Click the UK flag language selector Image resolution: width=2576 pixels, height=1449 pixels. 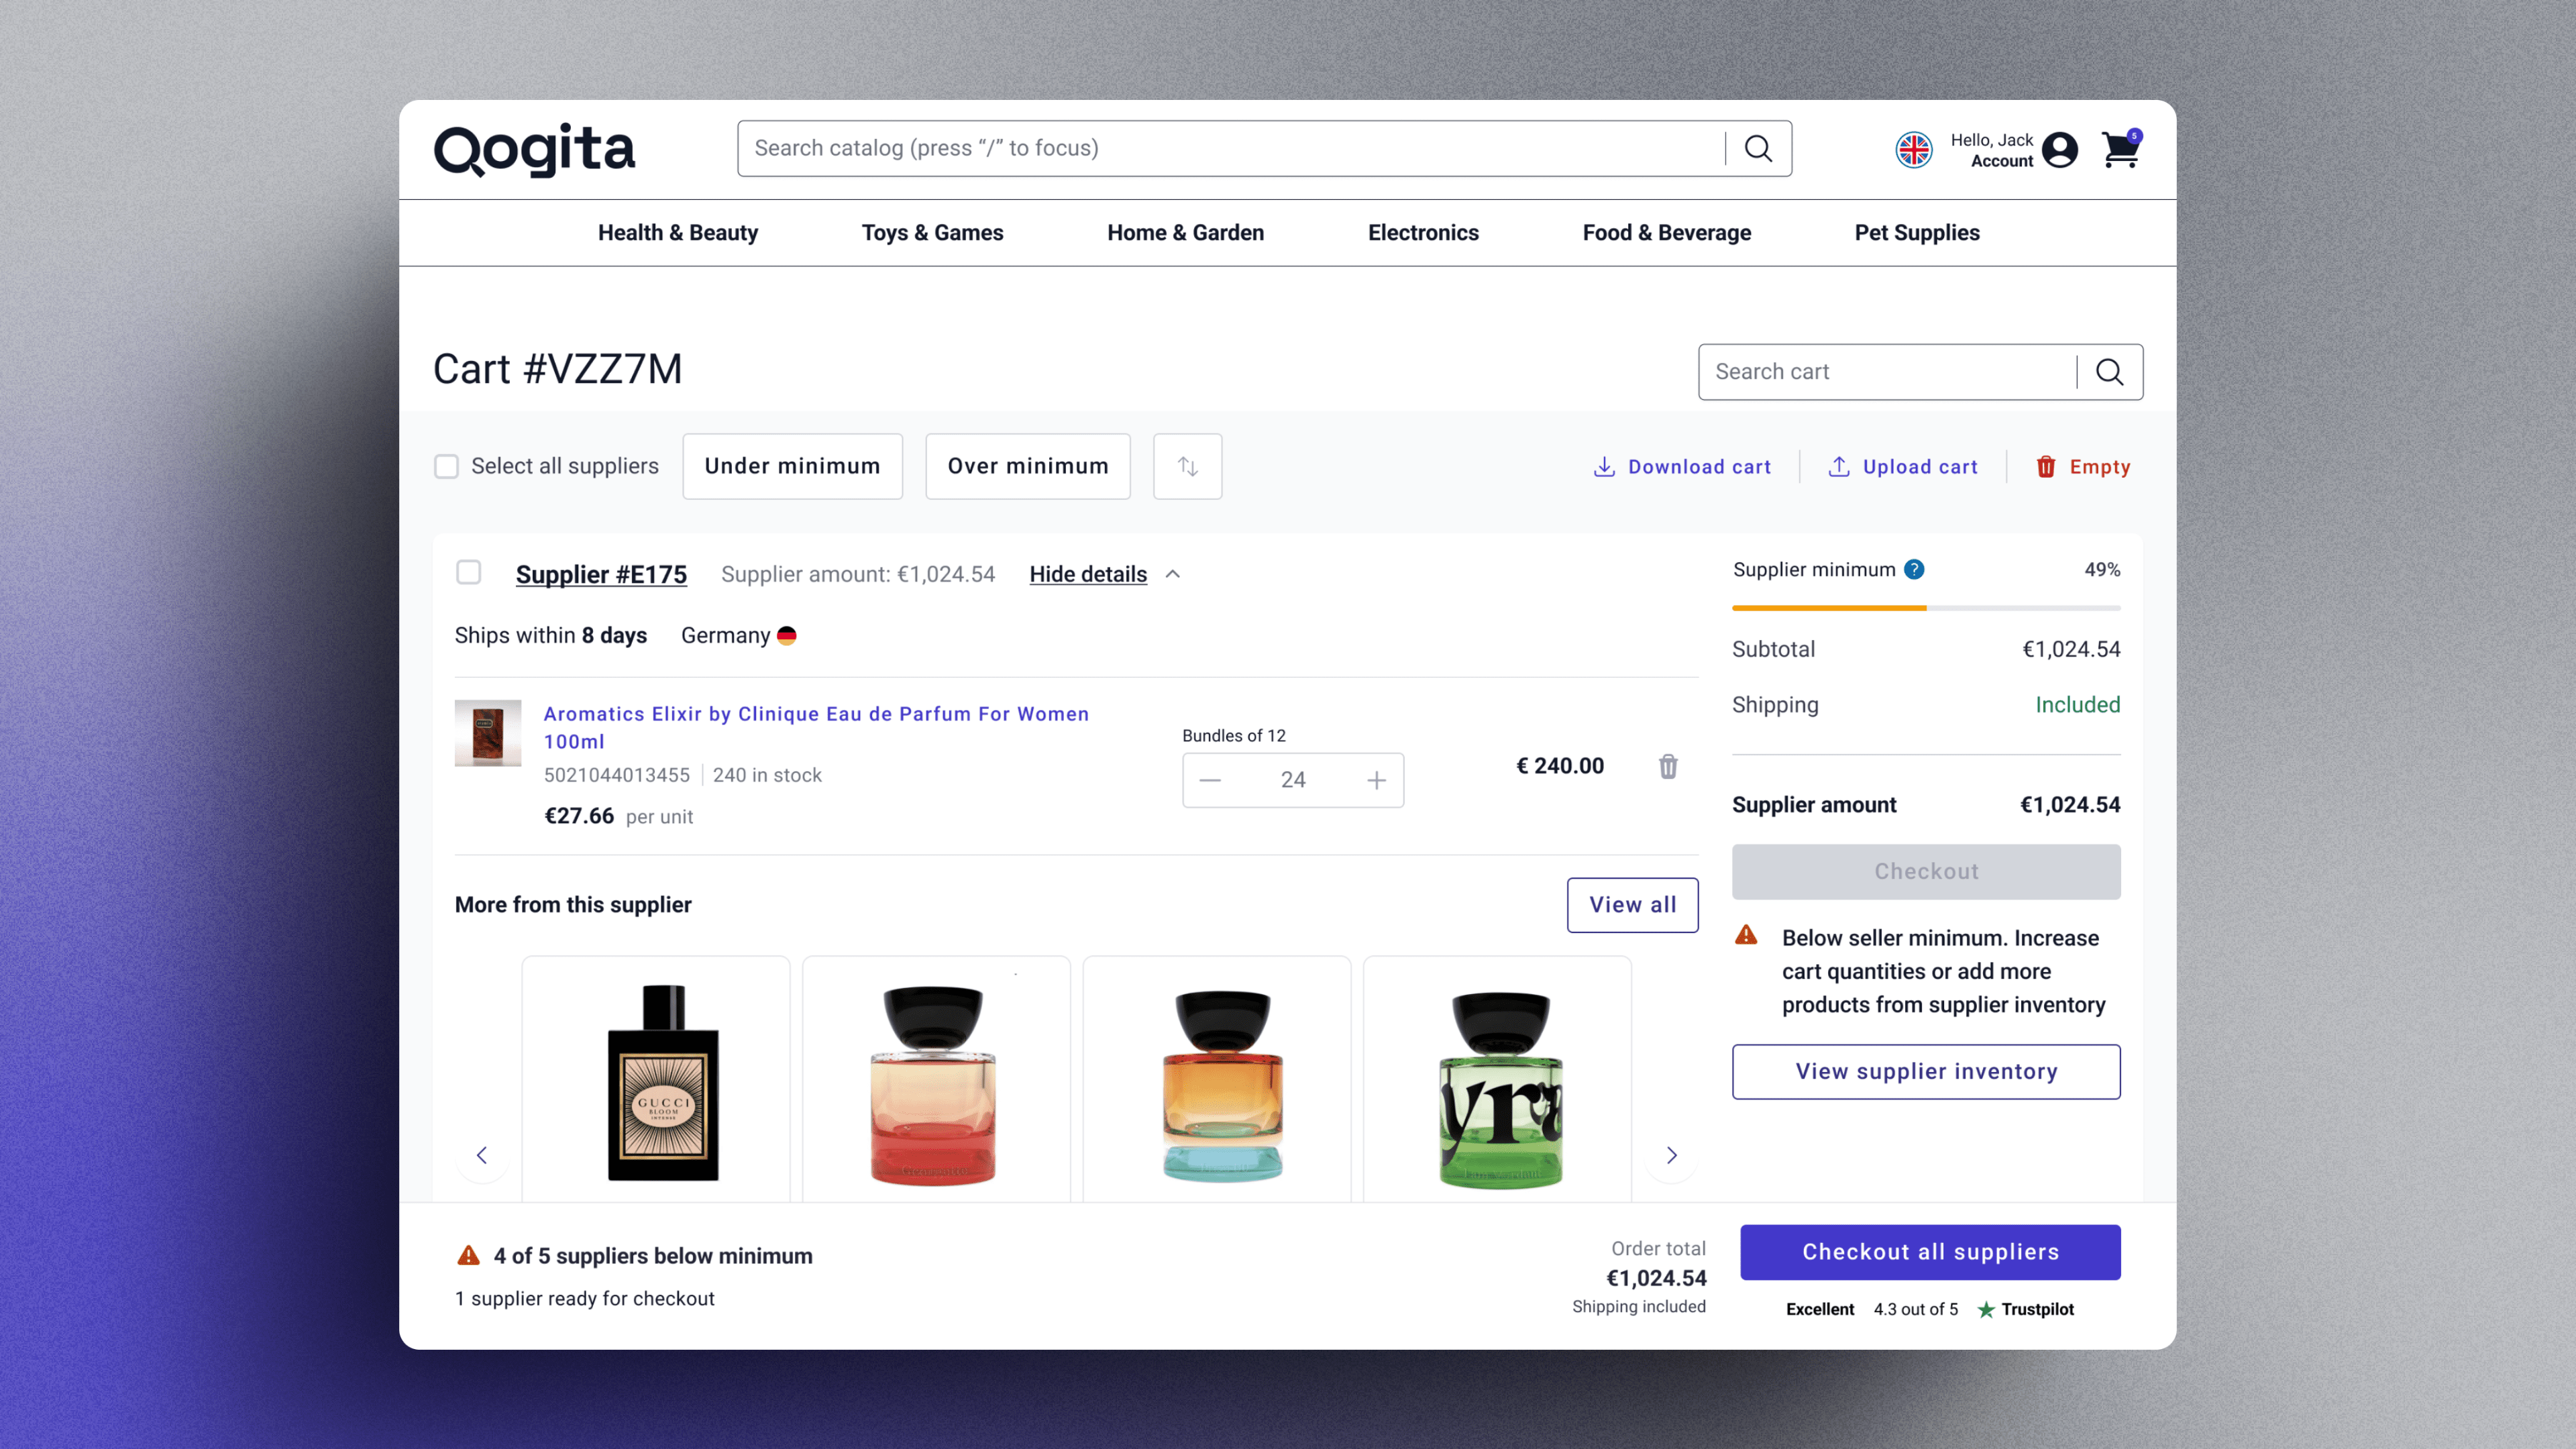(1913, 150)
